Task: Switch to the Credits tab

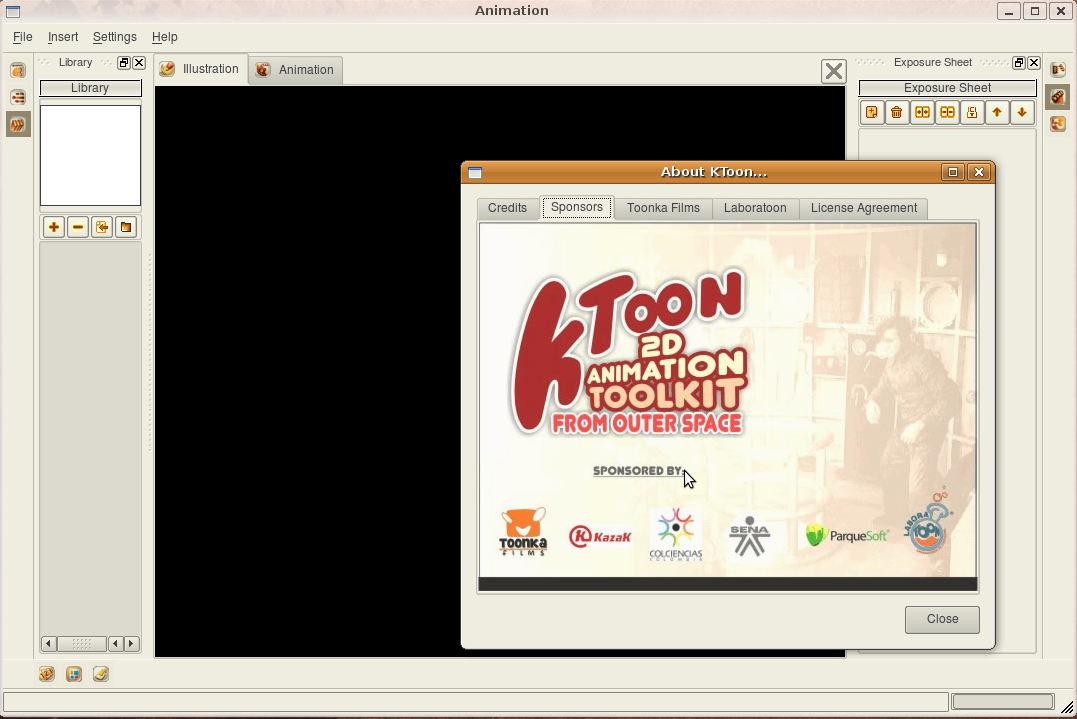Action: coord(507,208)
